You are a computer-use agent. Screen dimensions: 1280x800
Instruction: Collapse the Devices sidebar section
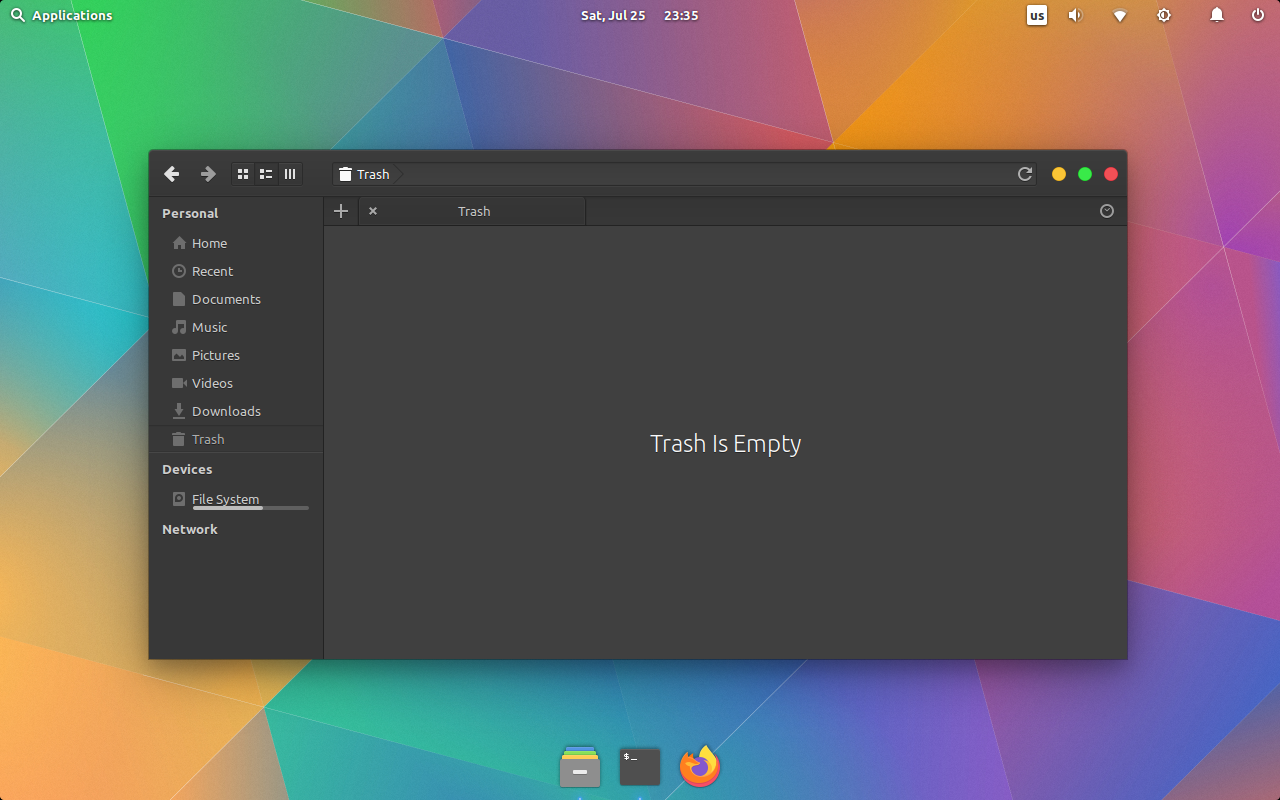(187, 469)
